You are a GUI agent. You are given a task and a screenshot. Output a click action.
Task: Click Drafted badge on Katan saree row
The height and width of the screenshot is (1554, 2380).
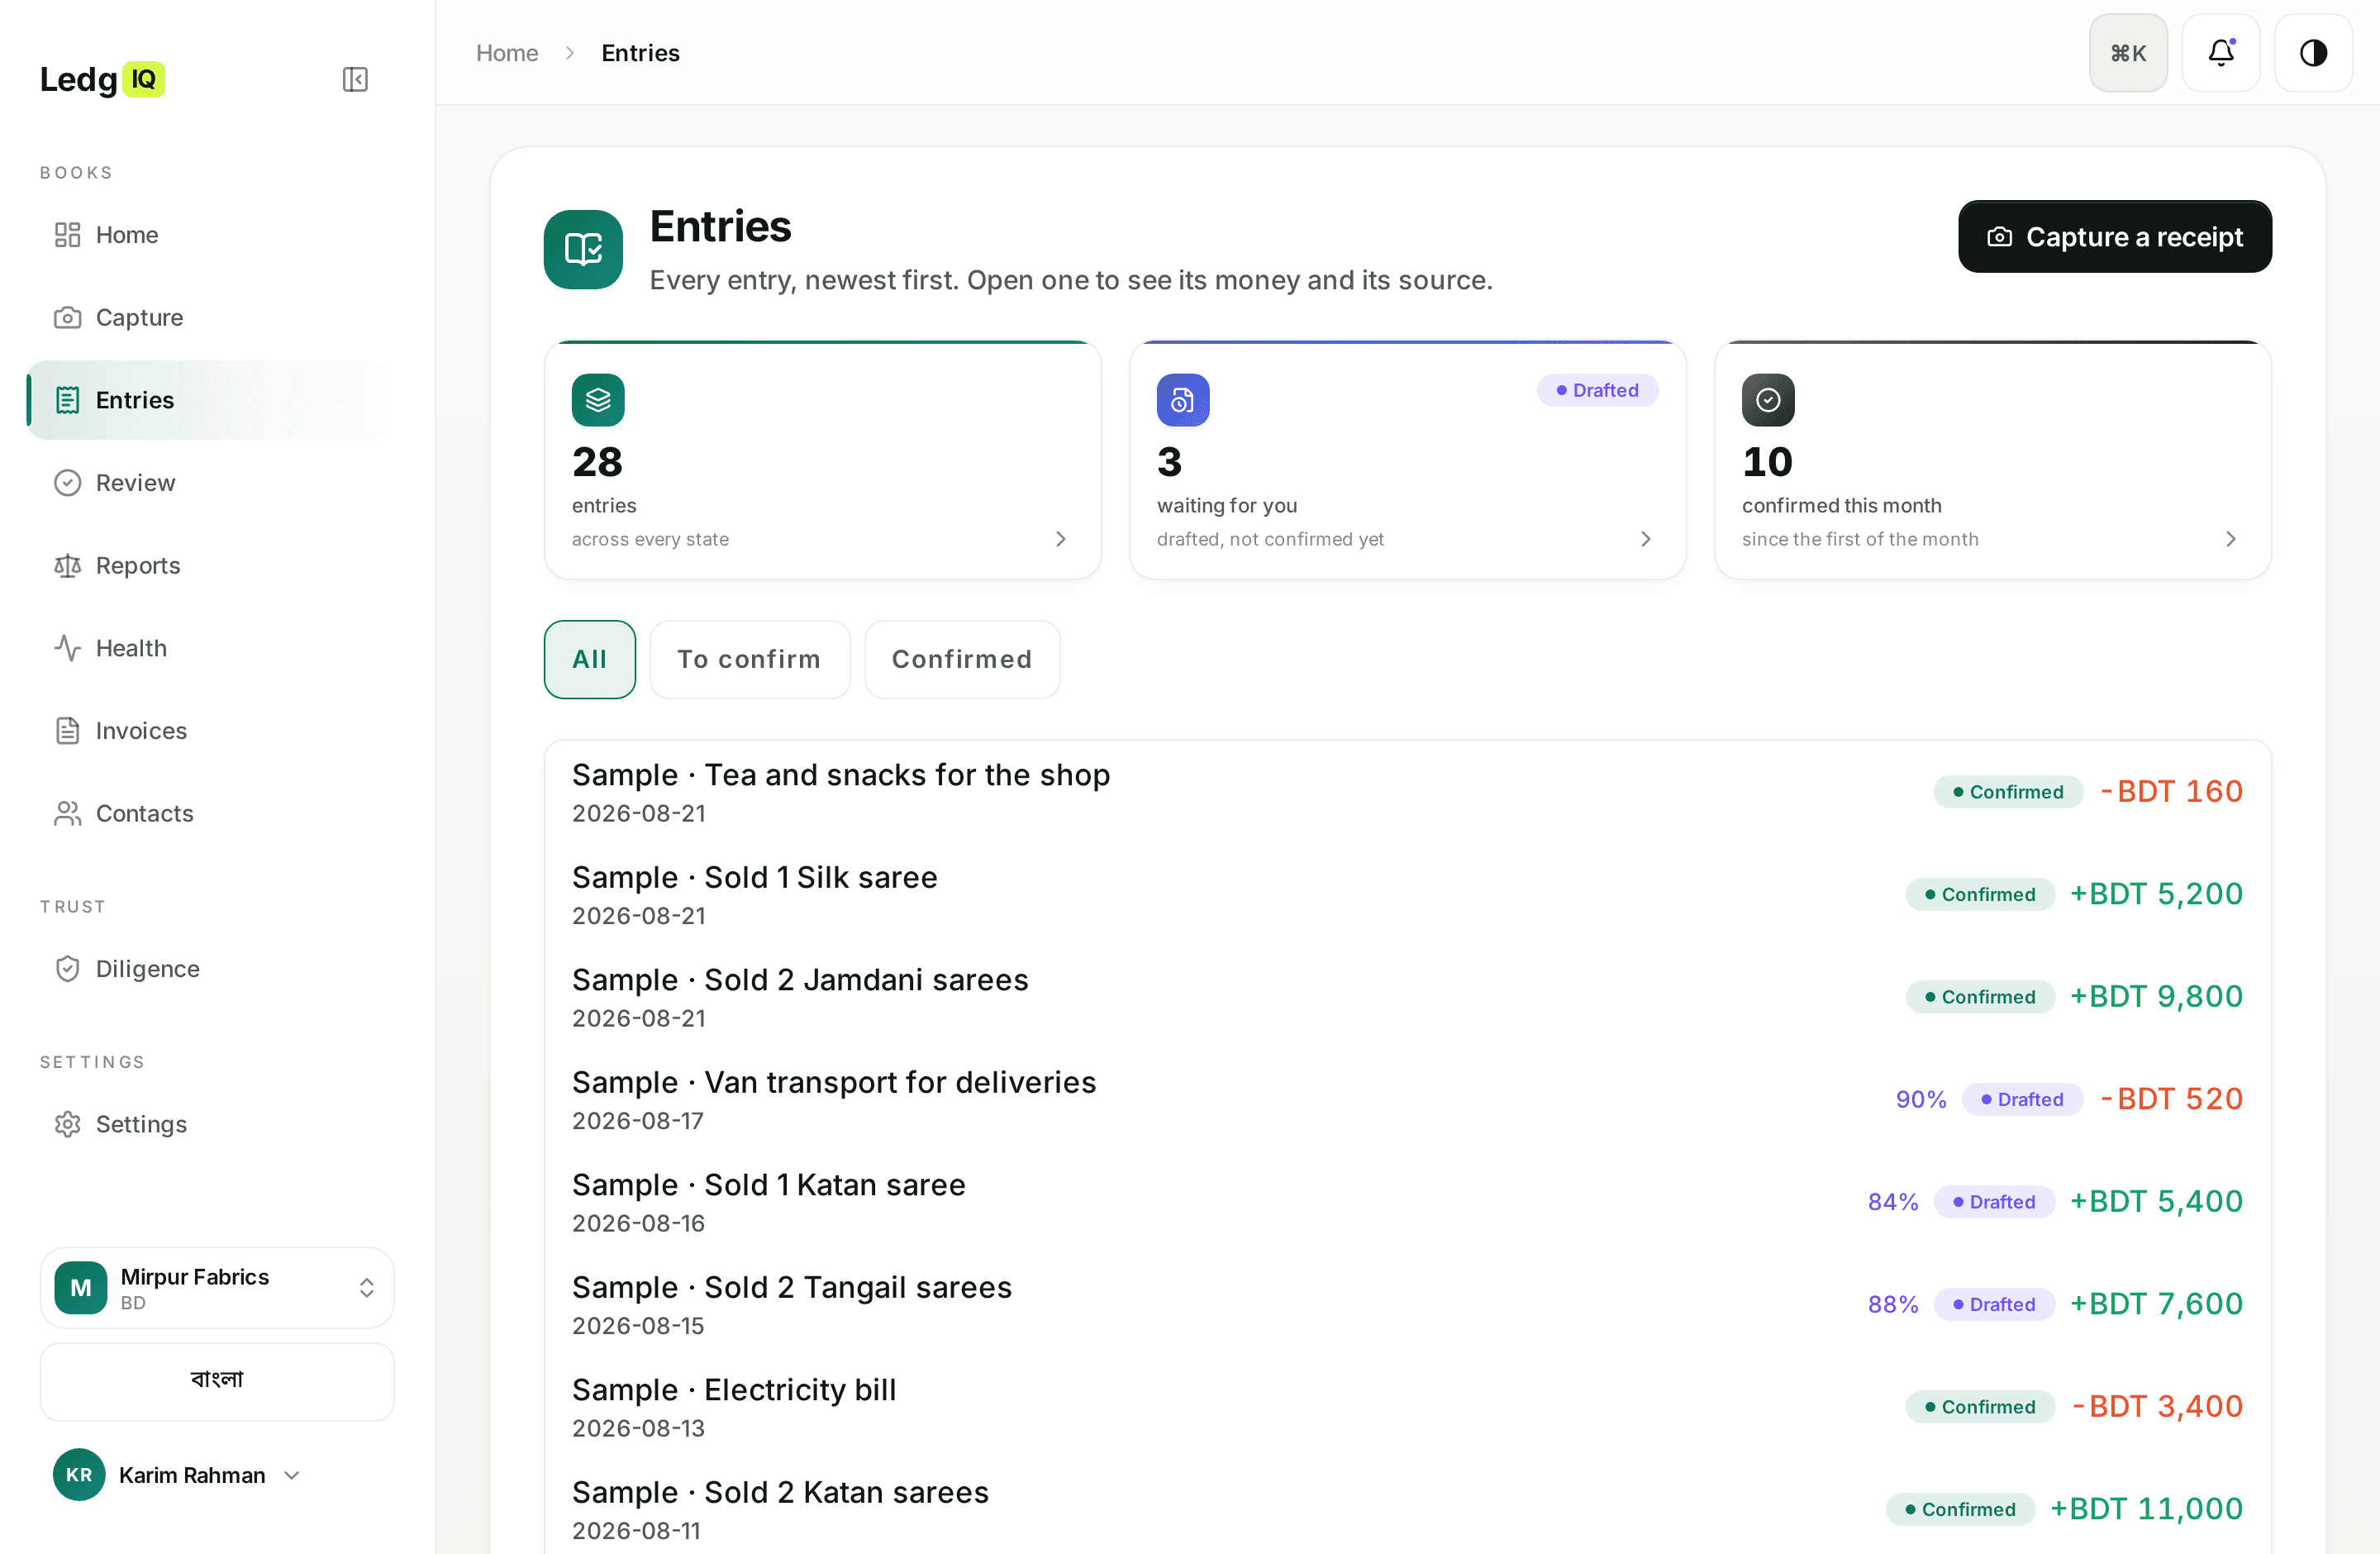pos(1994,1202)
